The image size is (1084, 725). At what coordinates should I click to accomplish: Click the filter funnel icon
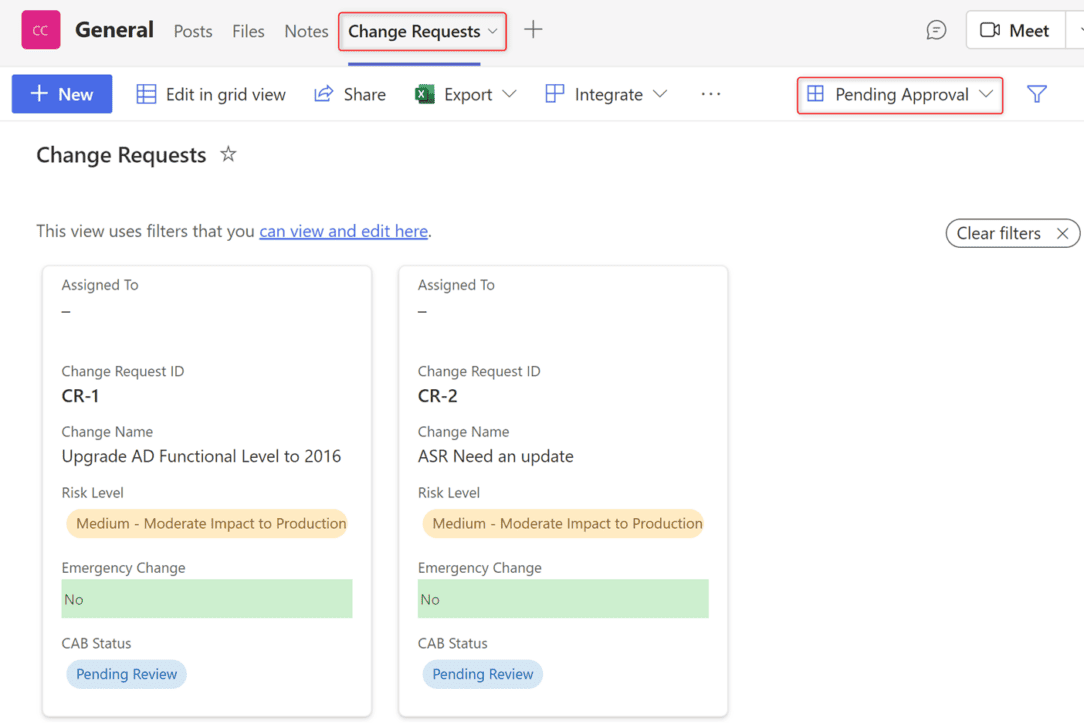(x=1037, y=93)
